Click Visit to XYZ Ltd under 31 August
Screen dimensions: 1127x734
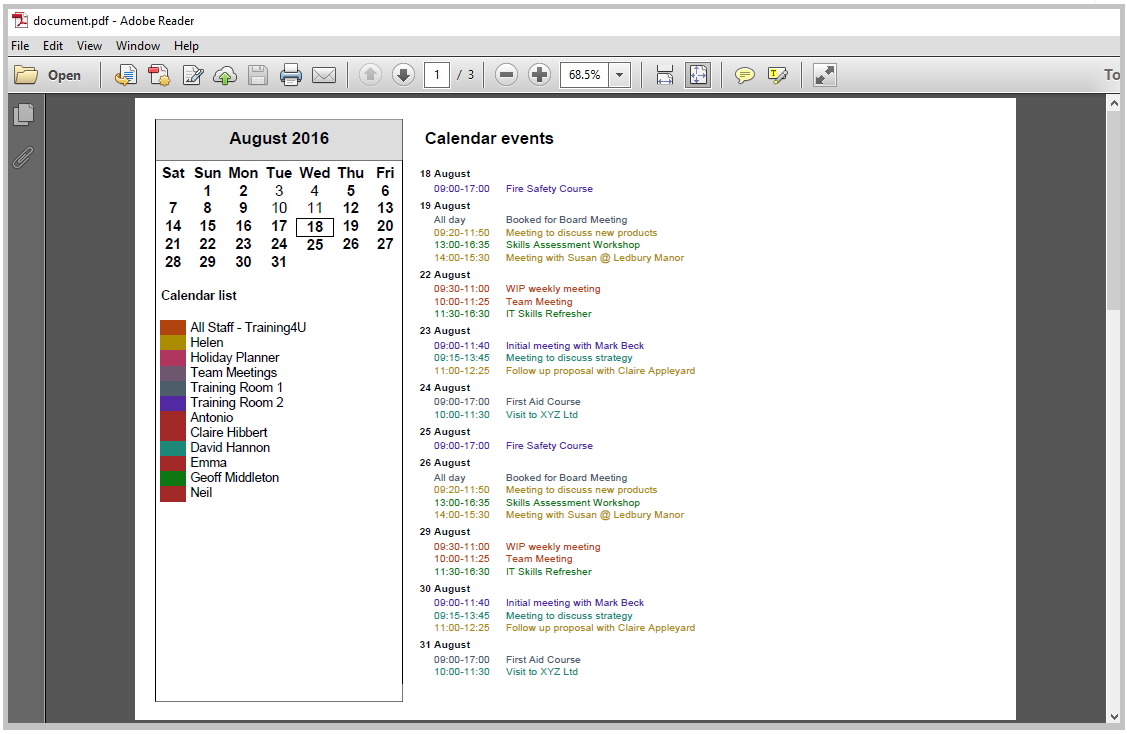541,672
